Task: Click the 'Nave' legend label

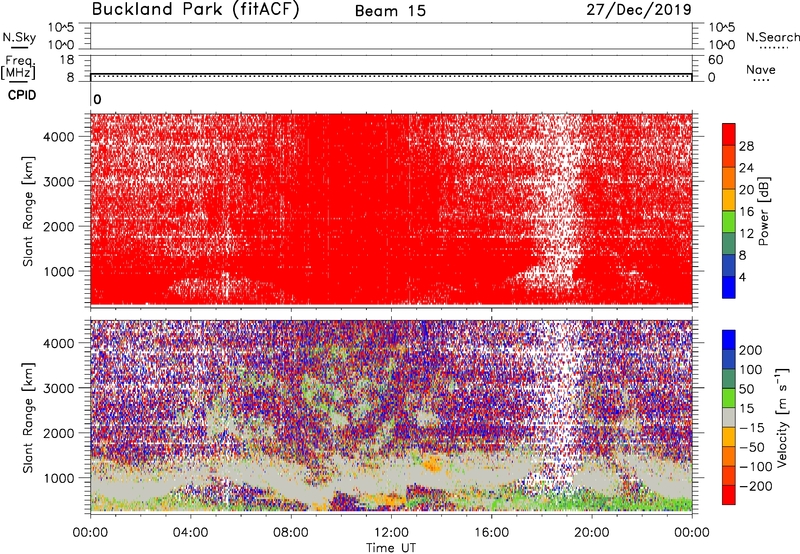Action: (x=761, y=69)
